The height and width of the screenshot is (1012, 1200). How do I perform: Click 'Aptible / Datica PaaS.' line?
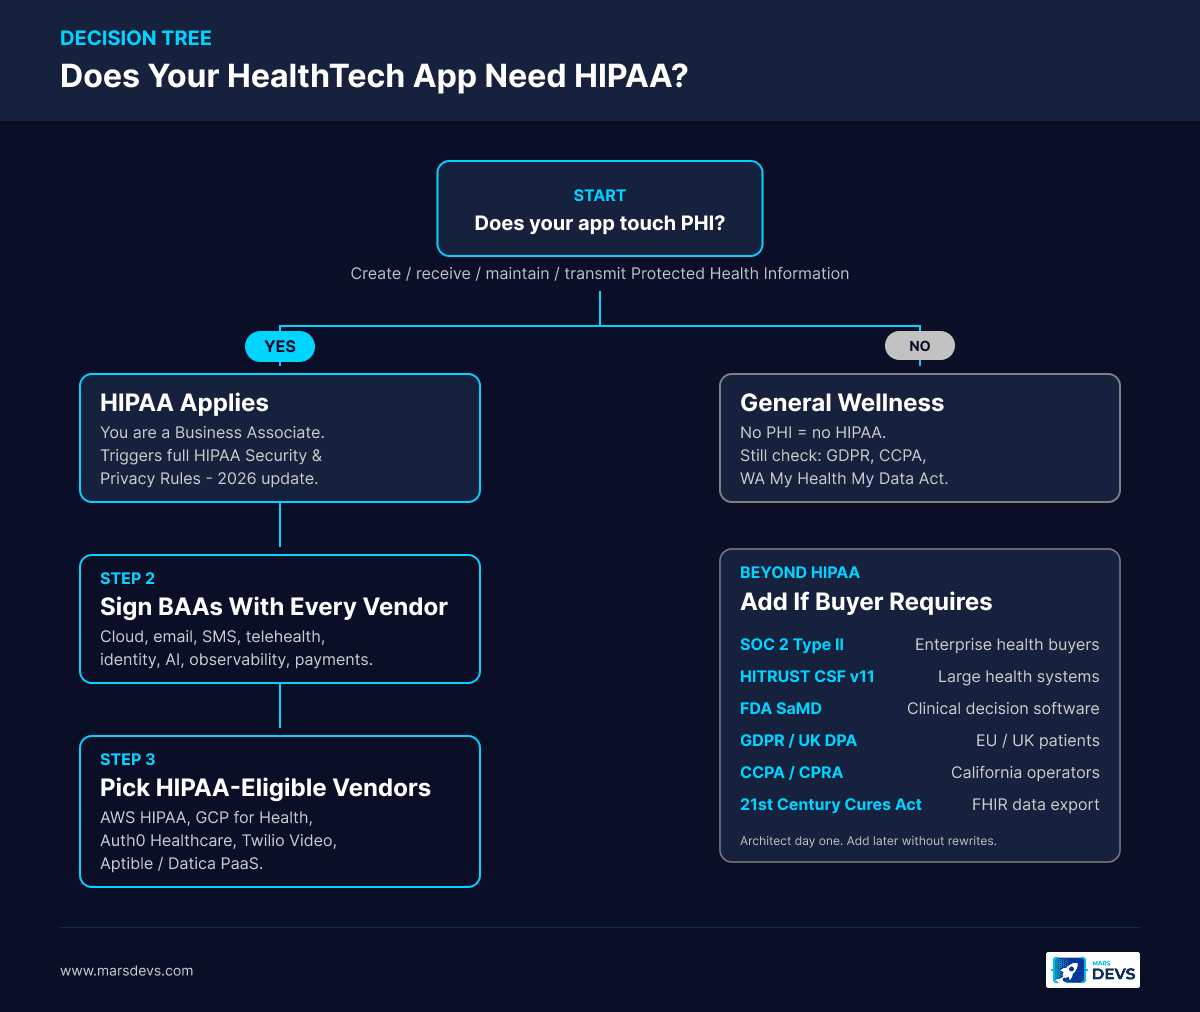tap(182, 864)
